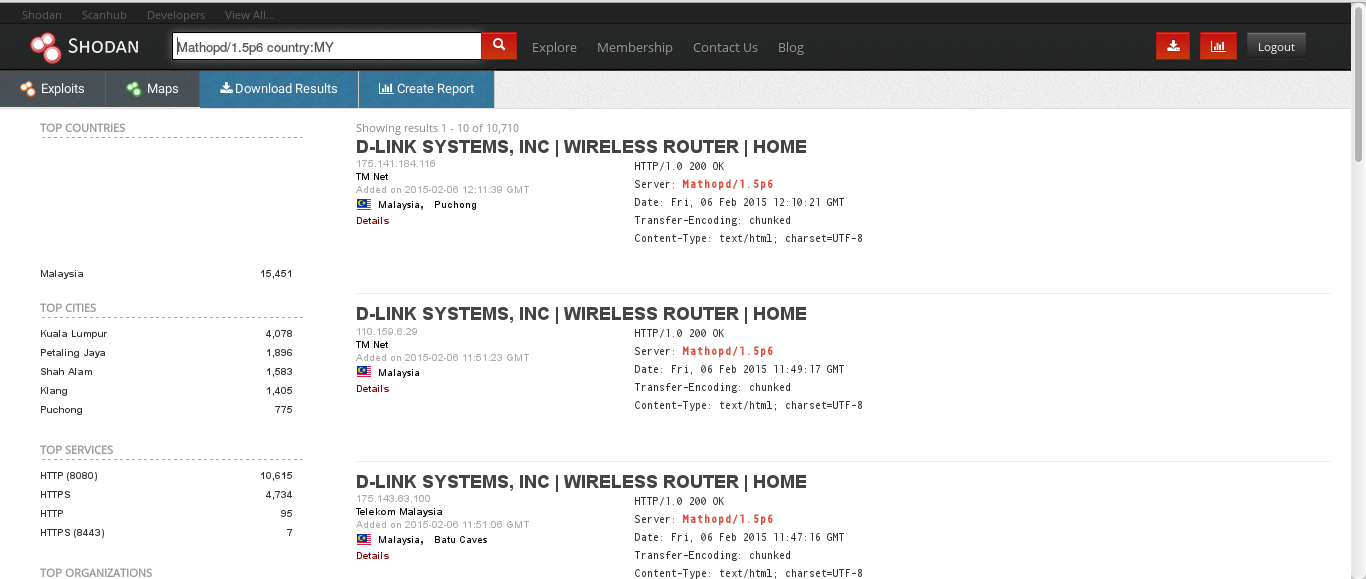Click Details for the Batu Caves result
Screen dimensions: 1366x579
[372, 556]
